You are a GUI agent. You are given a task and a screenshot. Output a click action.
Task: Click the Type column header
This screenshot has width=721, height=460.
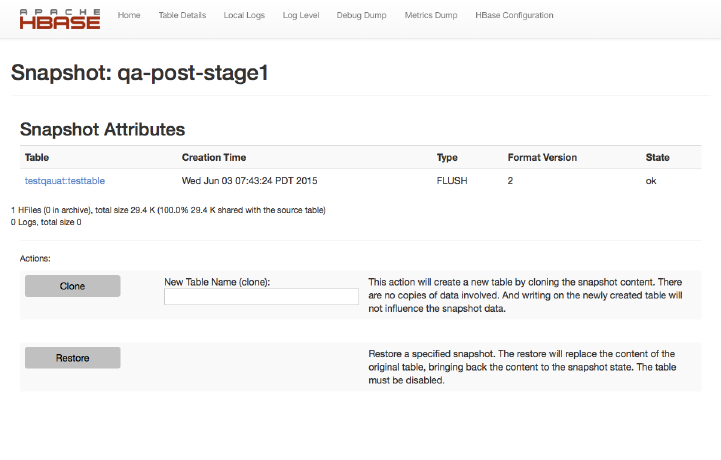click(447, 157)
